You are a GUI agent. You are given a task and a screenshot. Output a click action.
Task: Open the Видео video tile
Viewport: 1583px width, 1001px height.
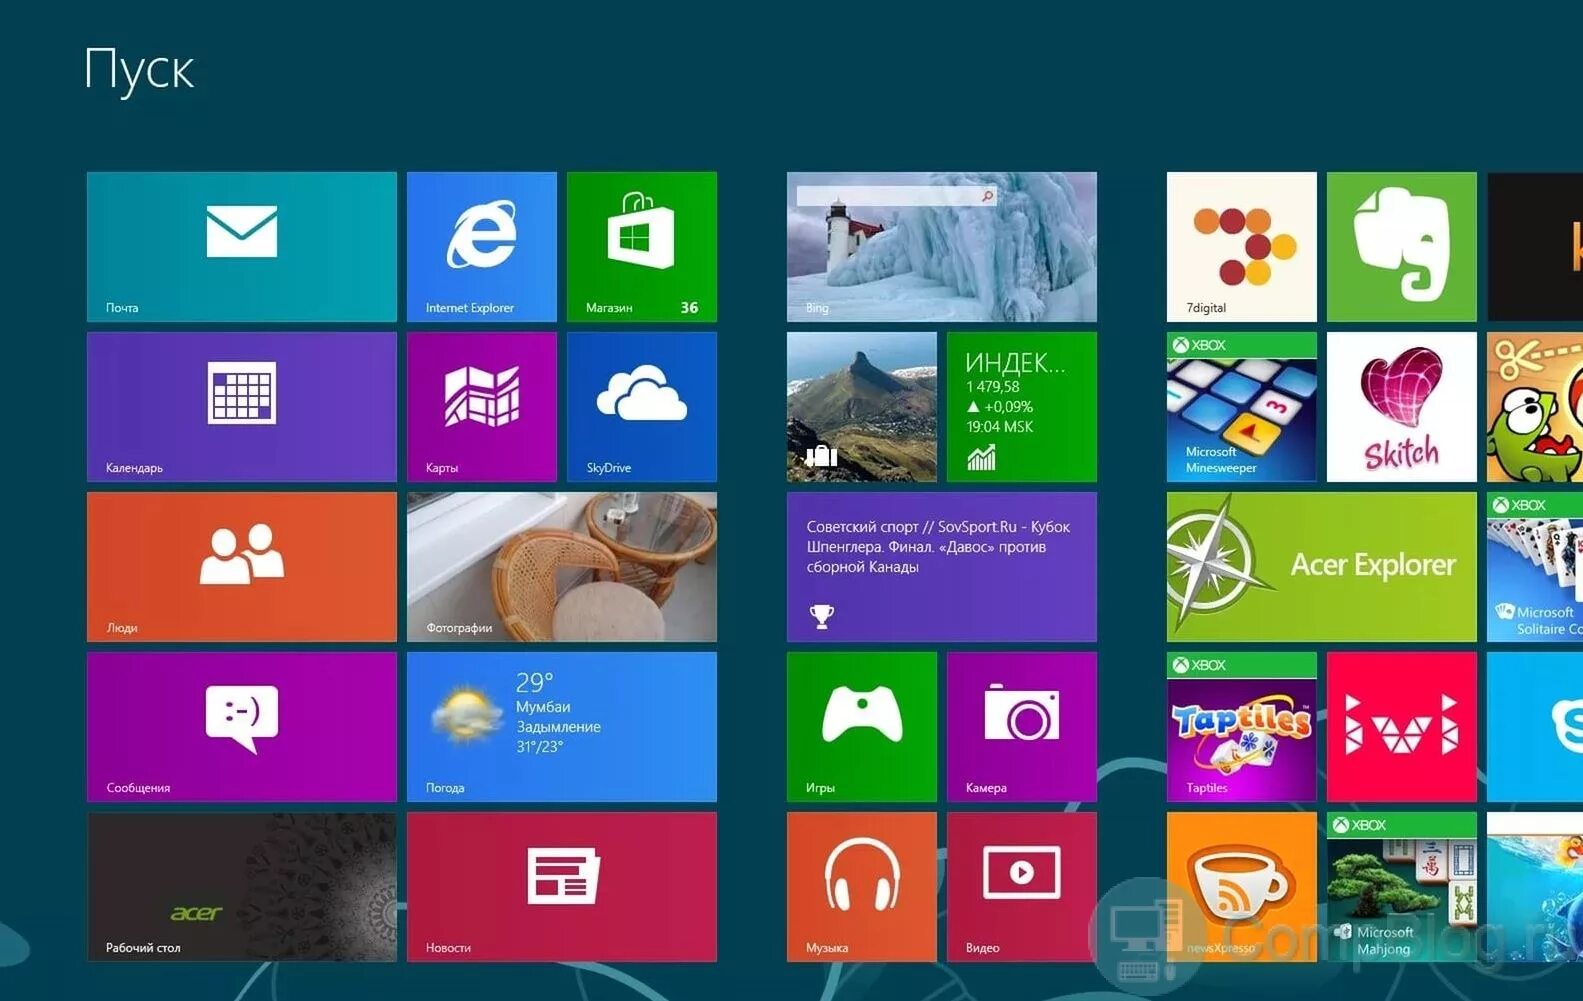1022,887
